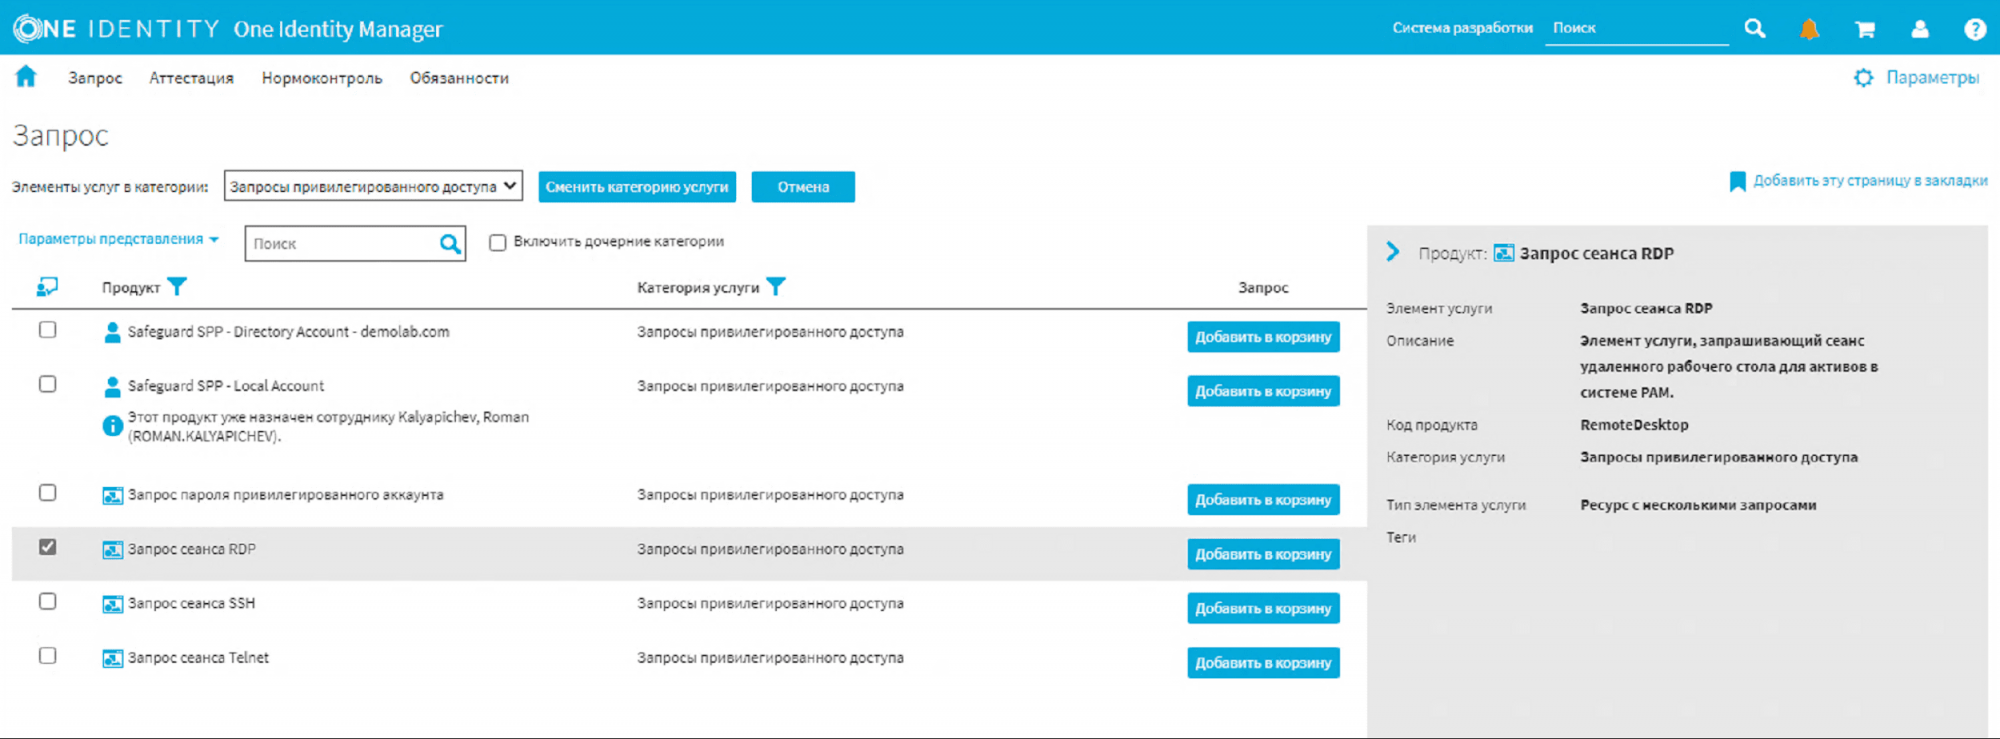Click the select-all icon in table header

pos(47,287)
